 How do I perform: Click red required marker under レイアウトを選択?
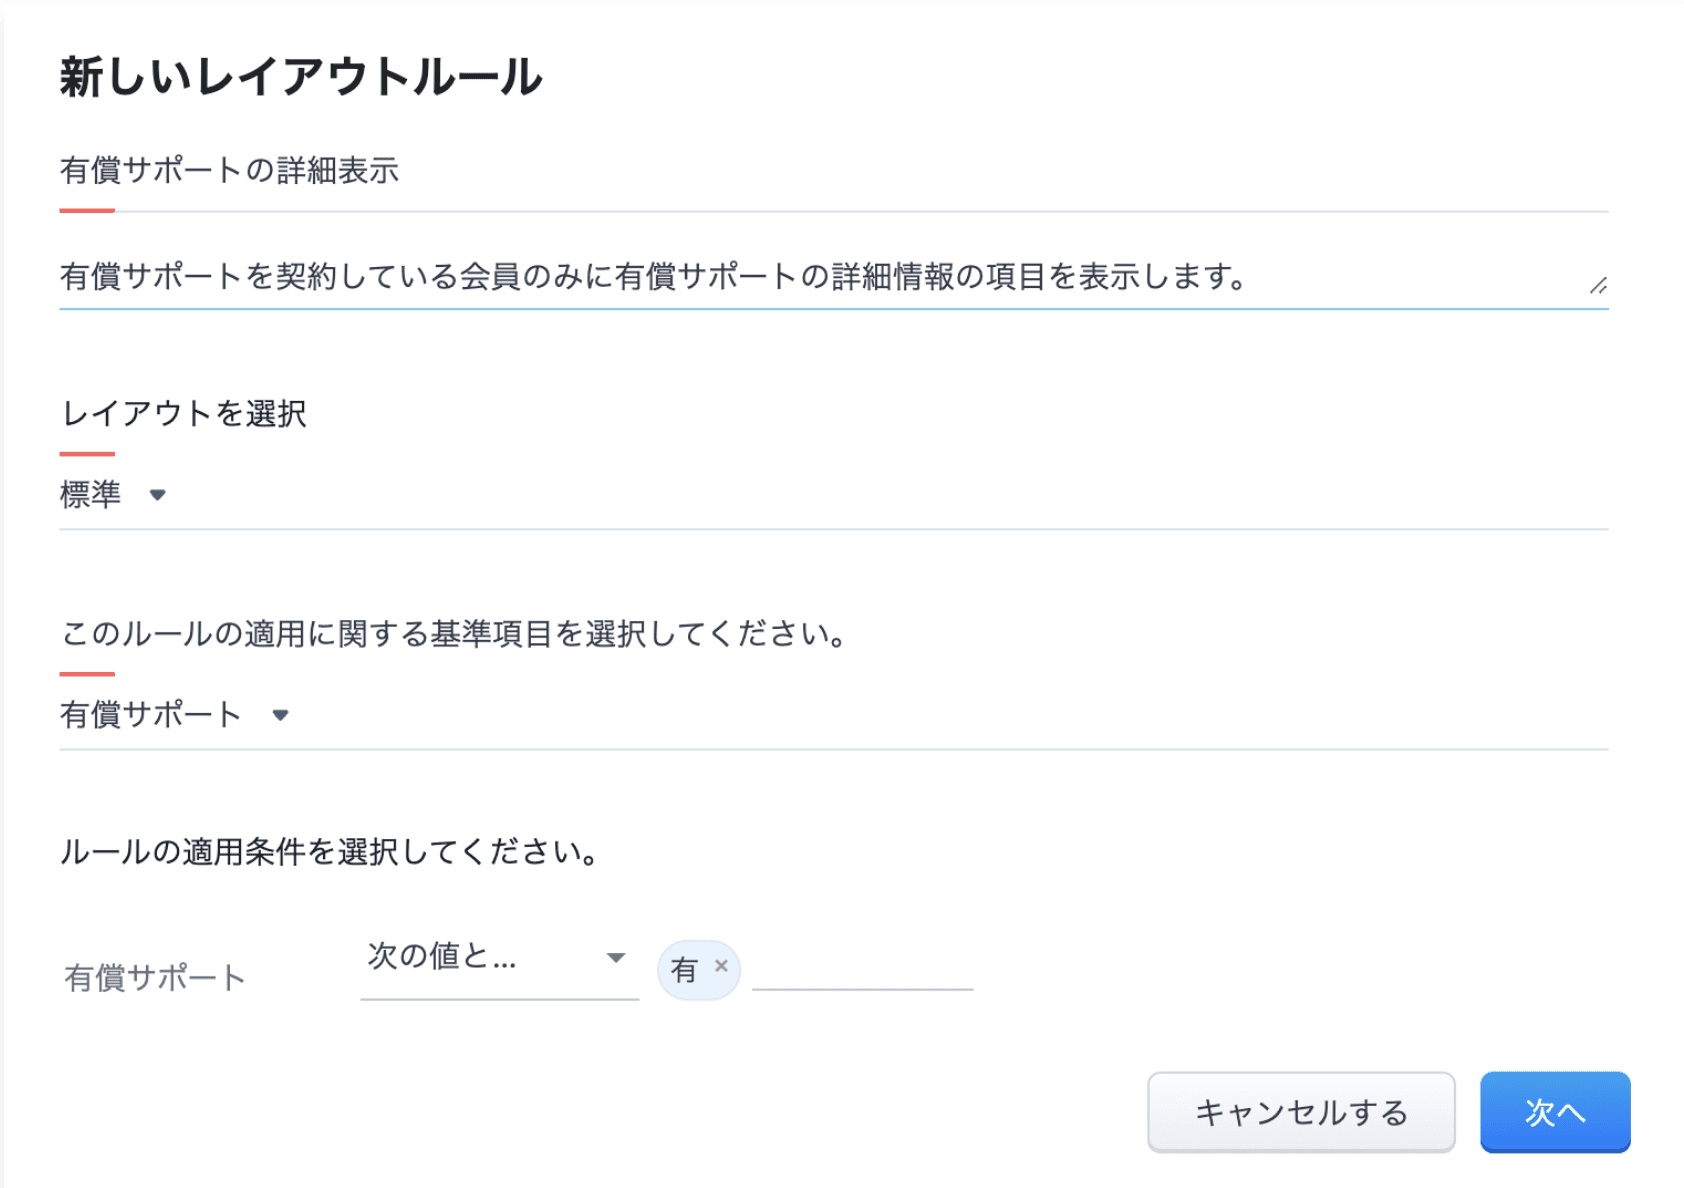click(x=87, y=454)
